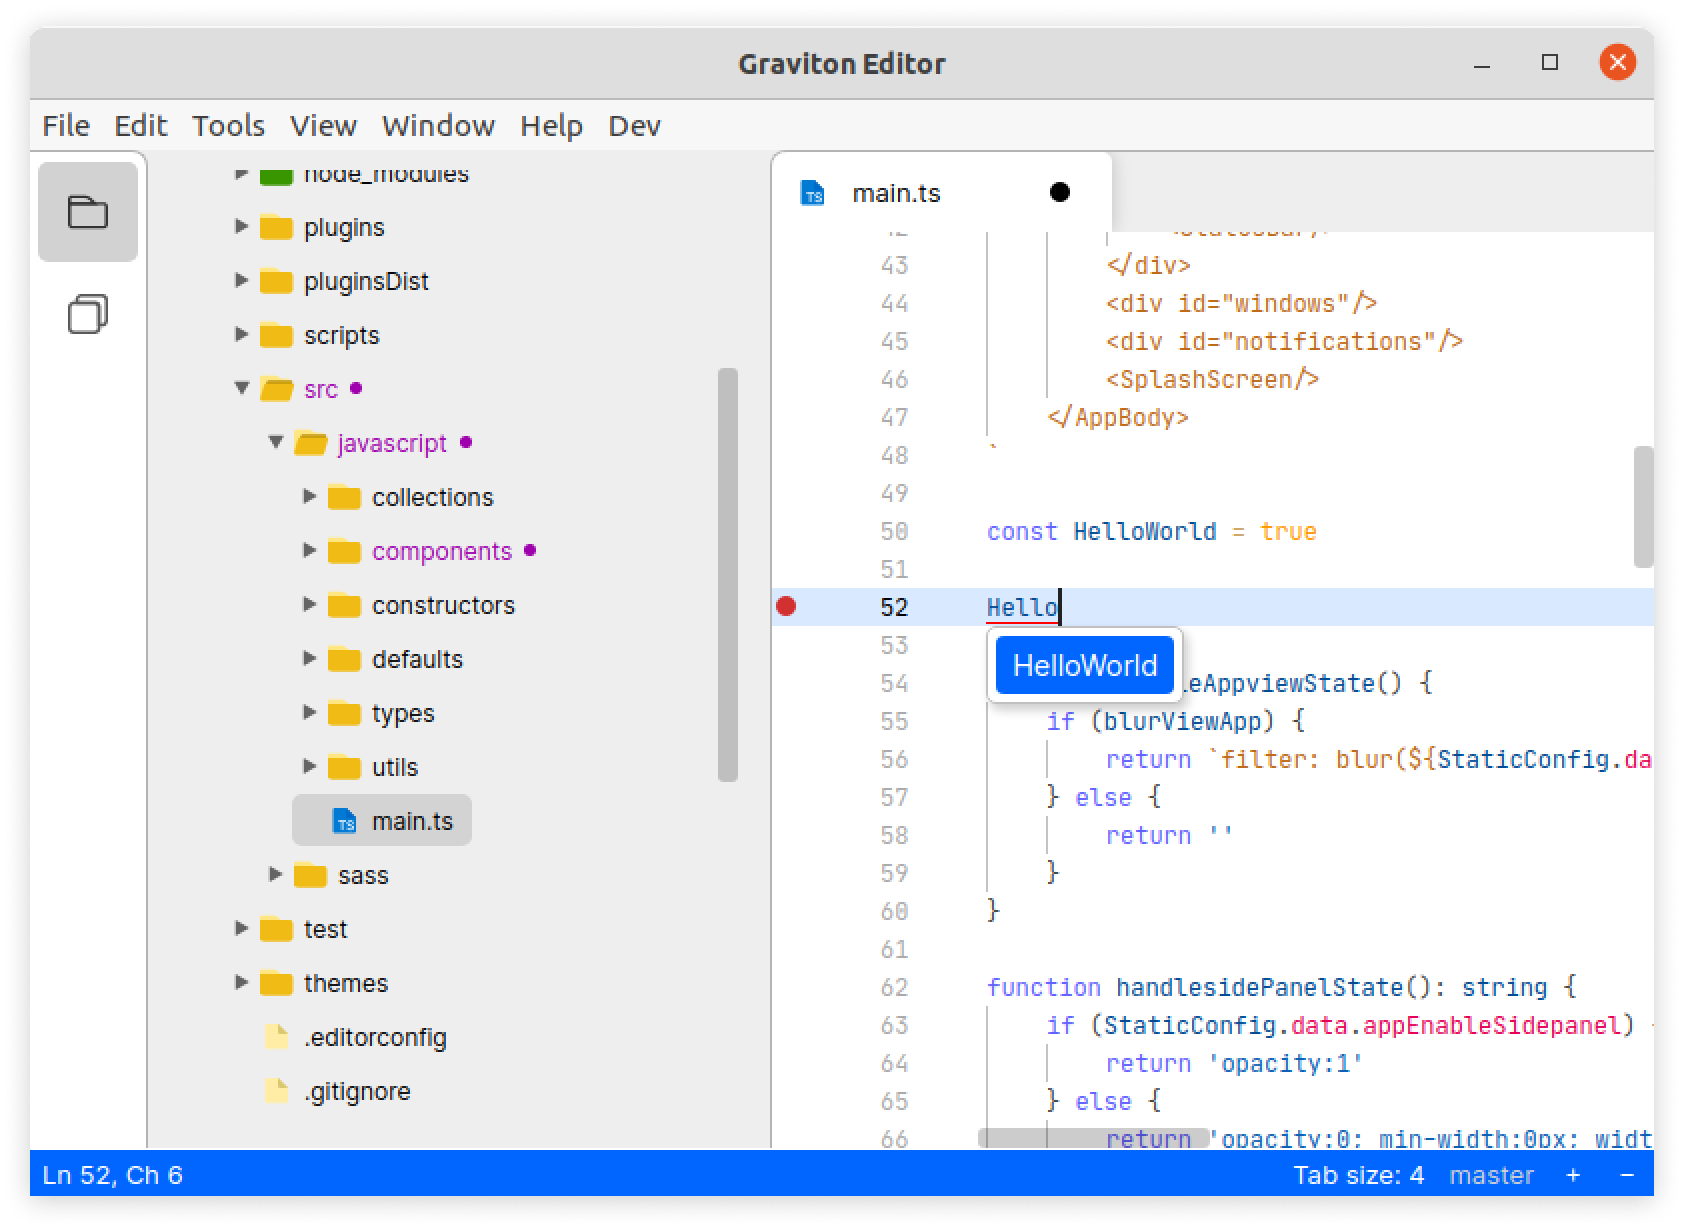Open the Help menu

click(551, 126)
